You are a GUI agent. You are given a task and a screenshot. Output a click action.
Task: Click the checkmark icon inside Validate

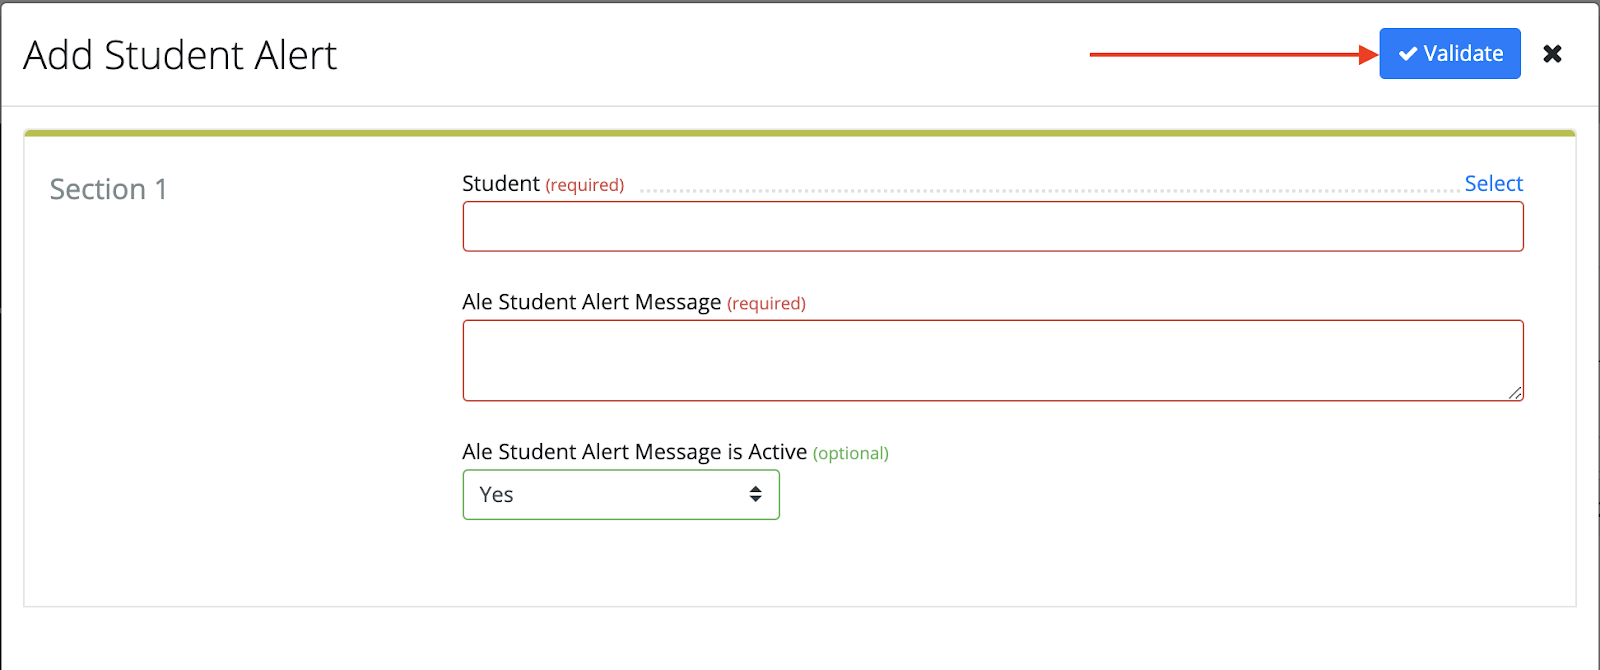tap(1407, 54)
